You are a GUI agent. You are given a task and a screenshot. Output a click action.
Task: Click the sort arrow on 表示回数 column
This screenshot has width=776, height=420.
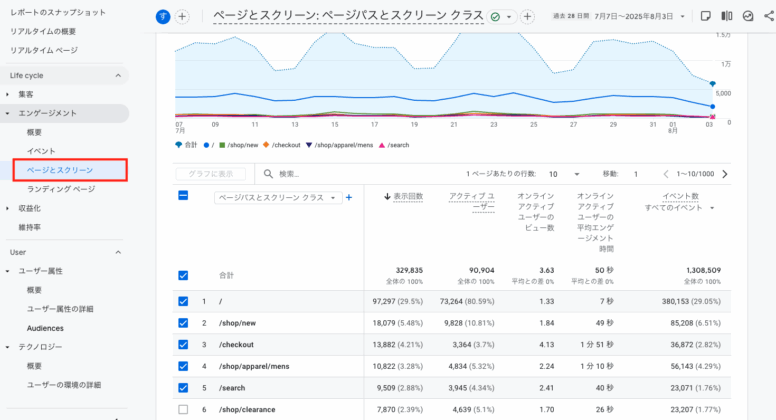click(388, 197)
